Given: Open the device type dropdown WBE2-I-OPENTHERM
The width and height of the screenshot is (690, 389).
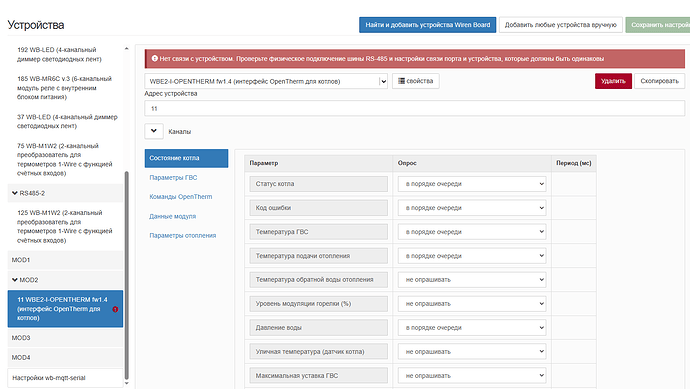Looking at the screenshot, I should coord(266,81).
